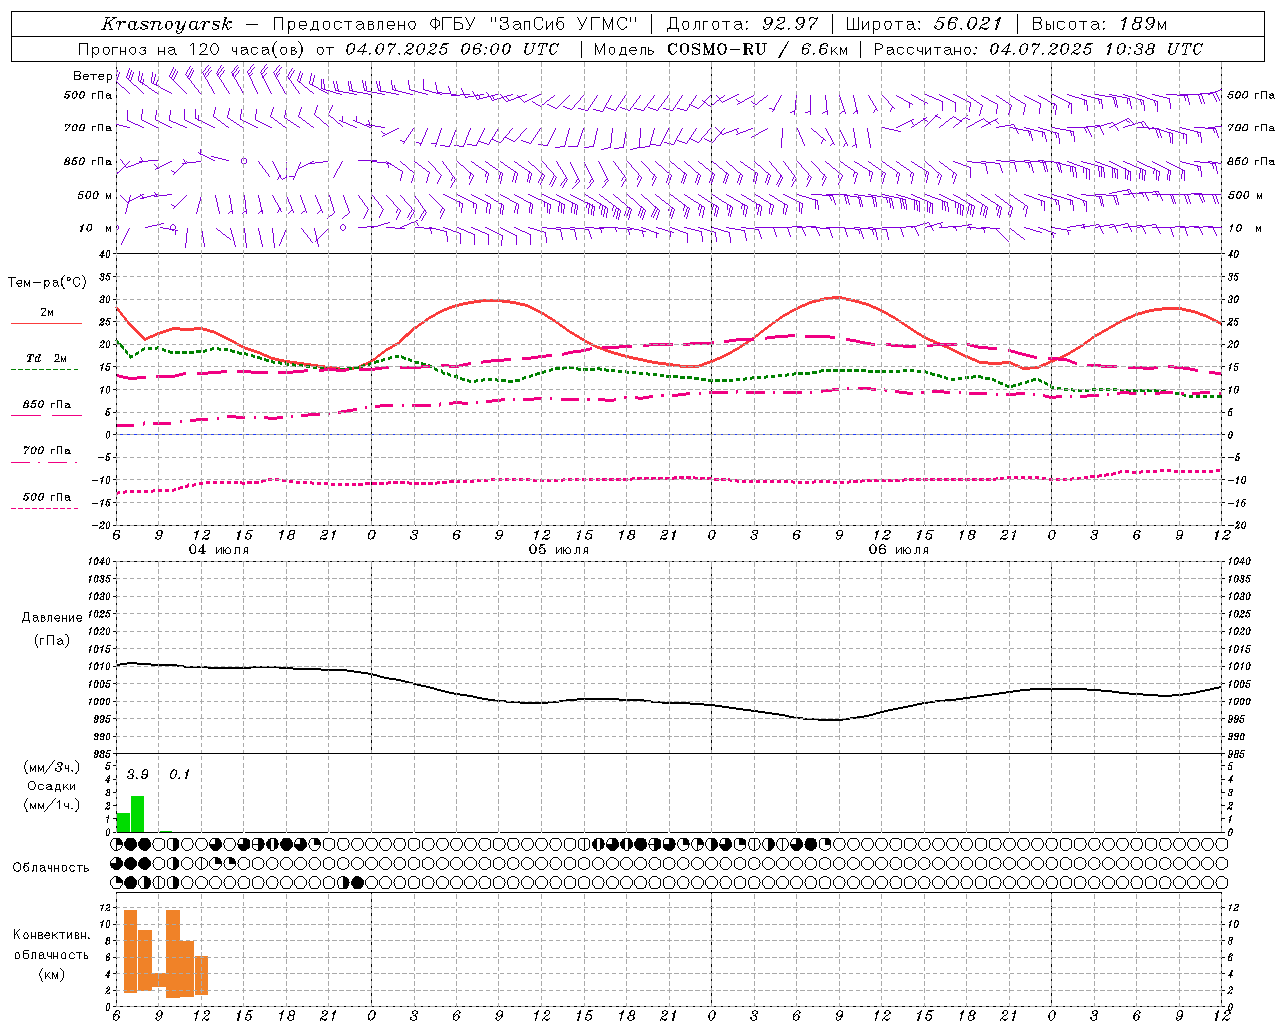Click the '(км)' convective cloud unit label

point(52,974)
